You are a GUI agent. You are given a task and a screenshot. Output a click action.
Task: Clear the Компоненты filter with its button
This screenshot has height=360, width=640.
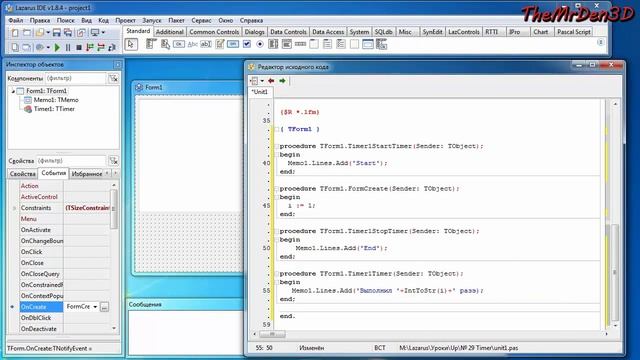point(113,78)
